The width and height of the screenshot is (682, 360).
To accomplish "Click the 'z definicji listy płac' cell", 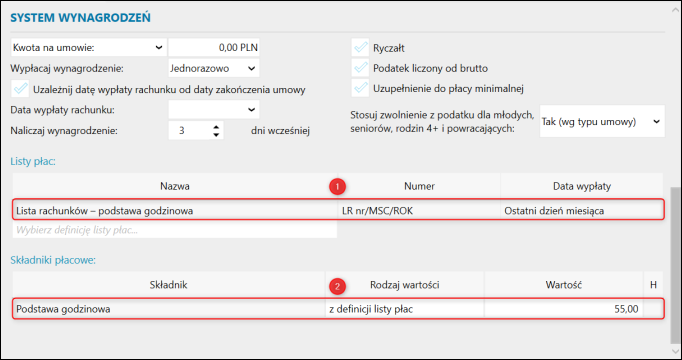I will (405, 310).
